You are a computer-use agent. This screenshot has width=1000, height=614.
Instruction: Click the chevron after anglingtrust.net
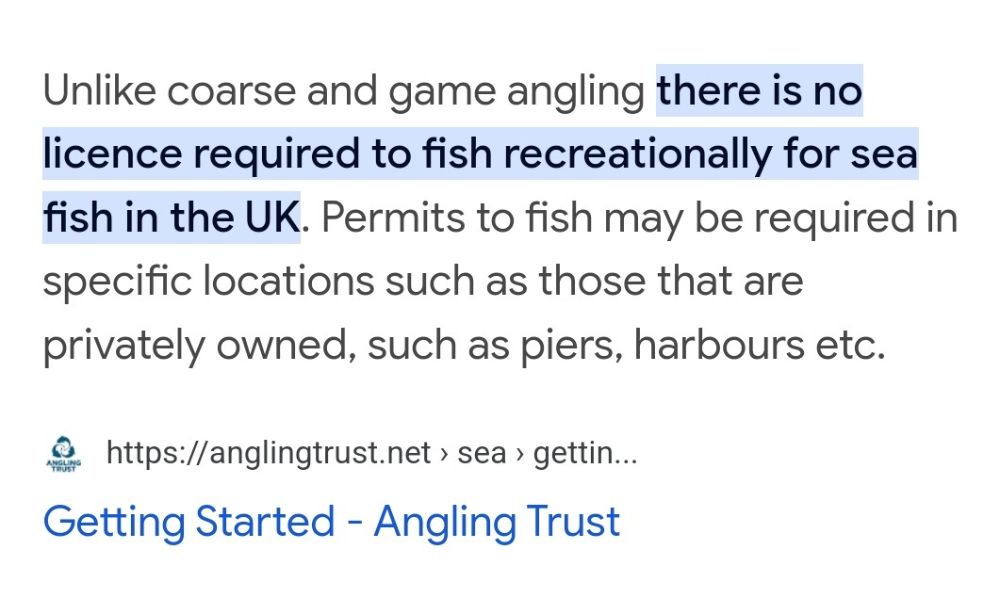click(x=444, y=454)
